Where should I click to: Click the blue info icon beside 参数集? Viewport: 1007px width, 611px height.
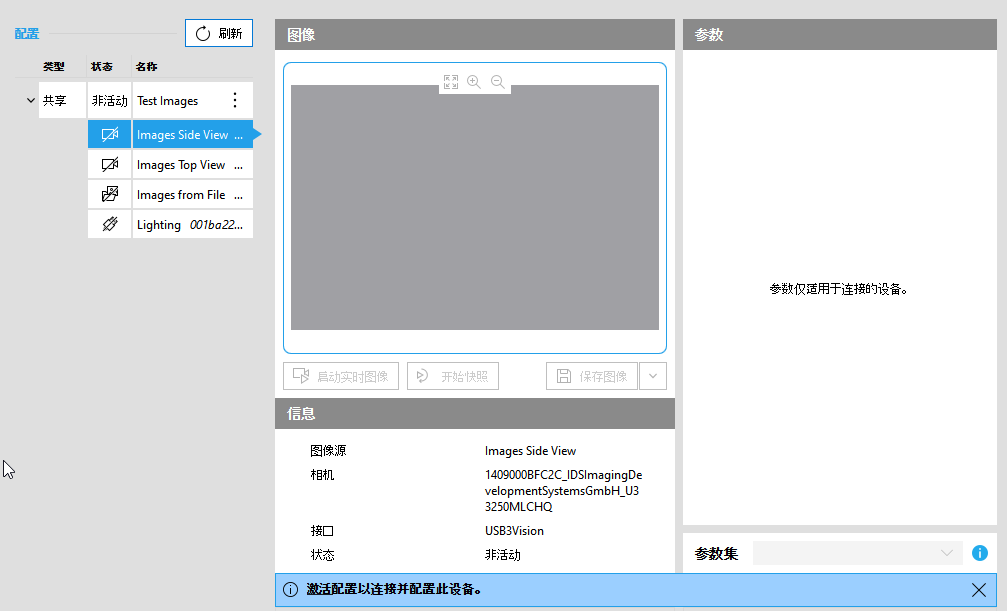click(980, 553)
